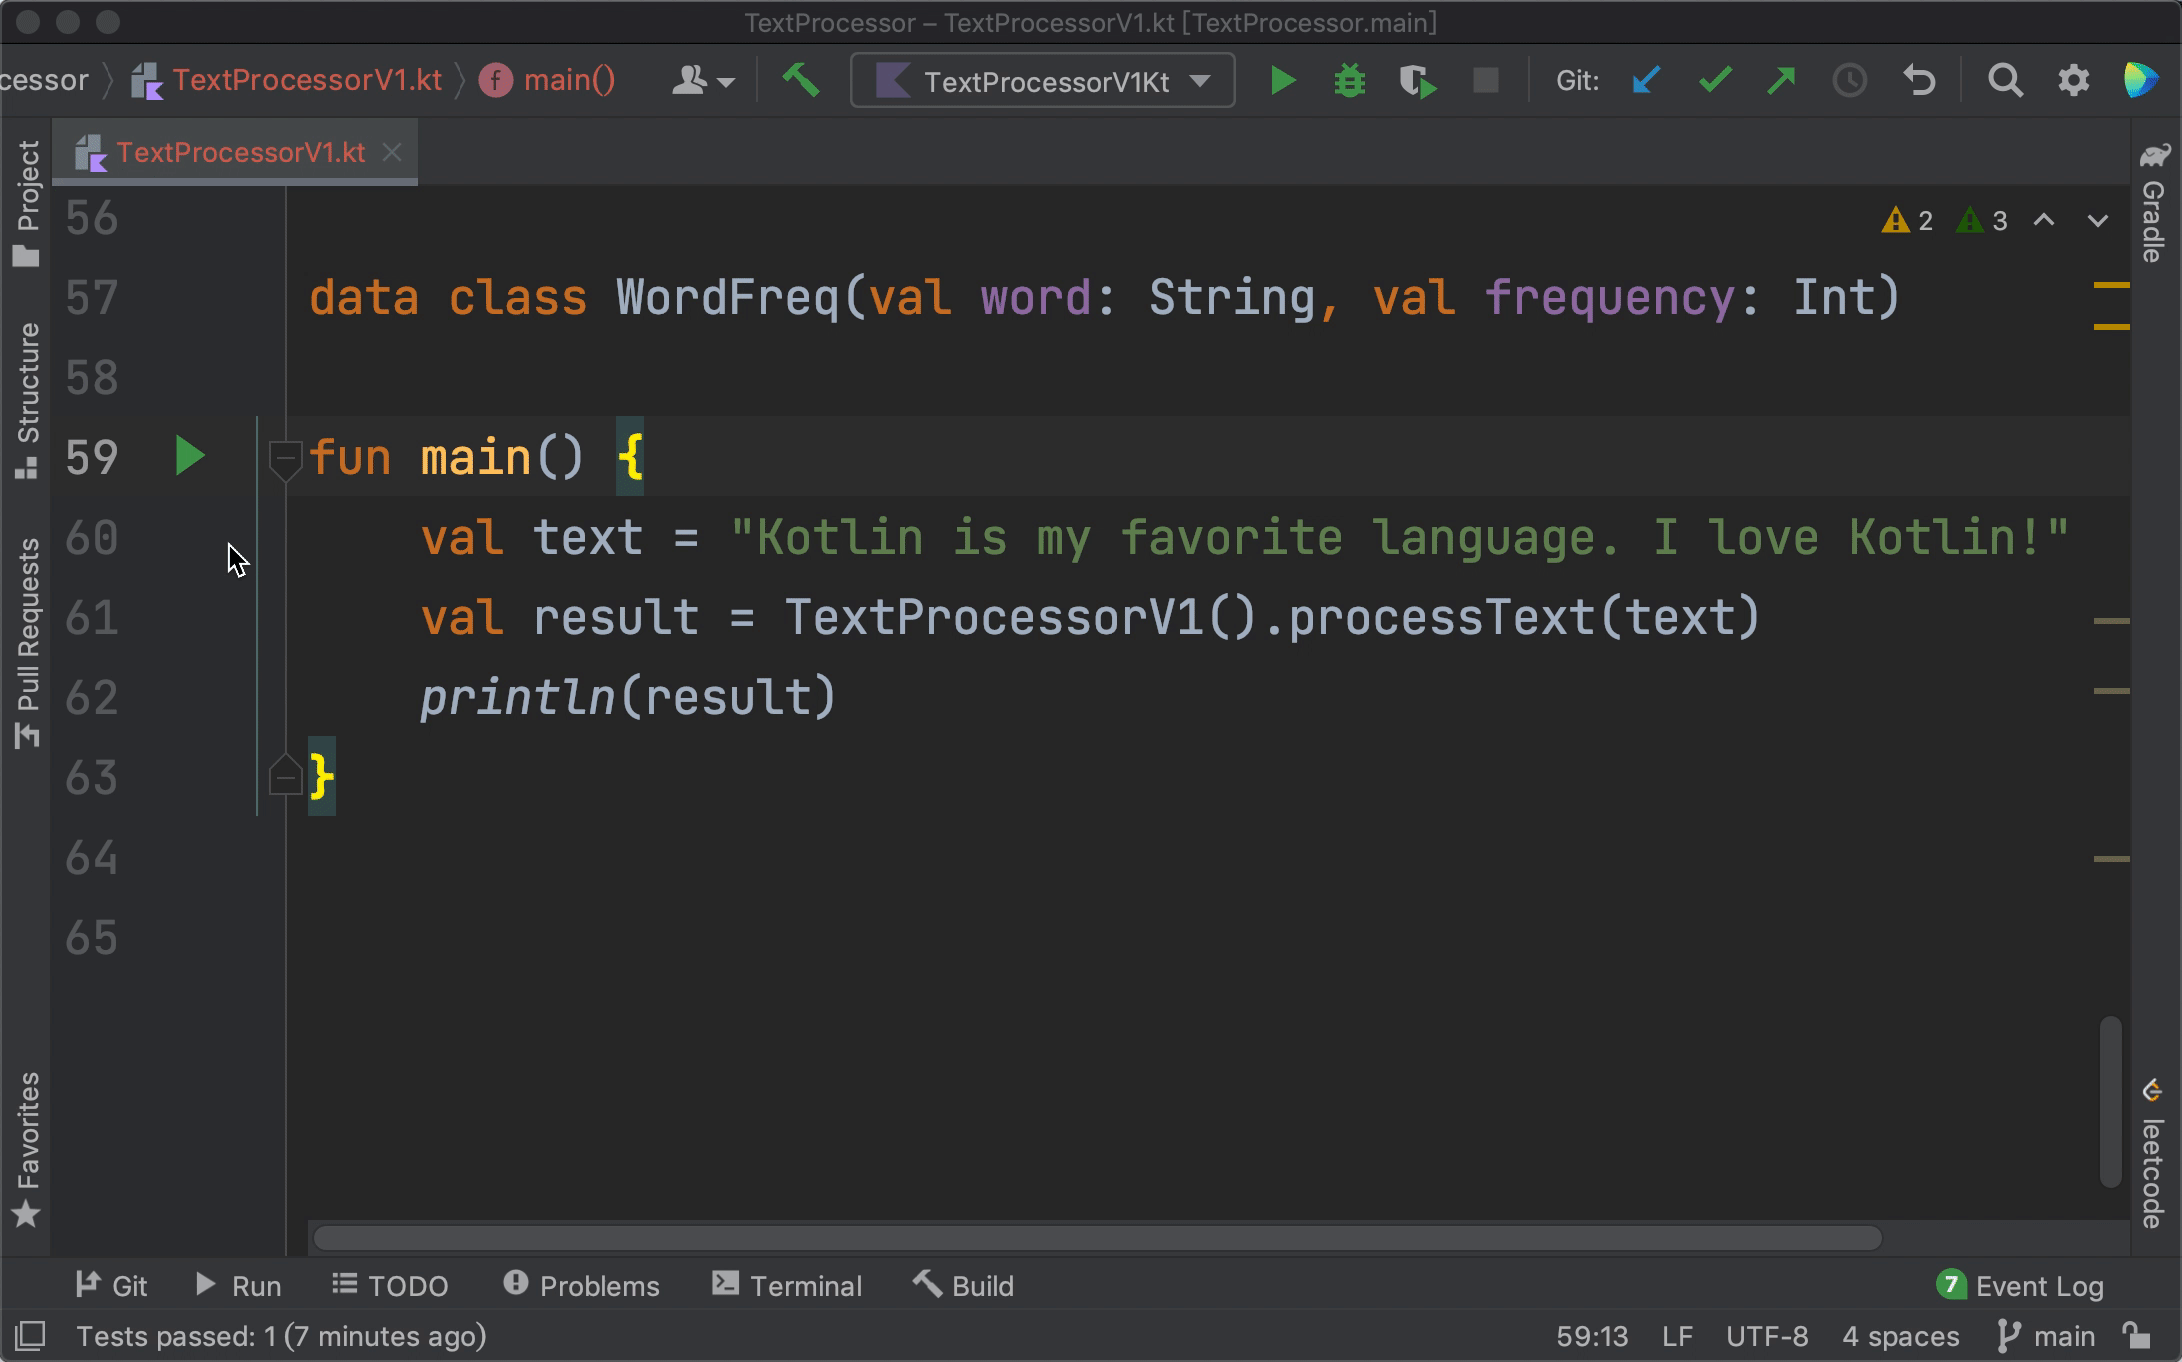Toggle read-only lock in the status bar
Viewport: 2182px width, 1362px height.
2136,1336
